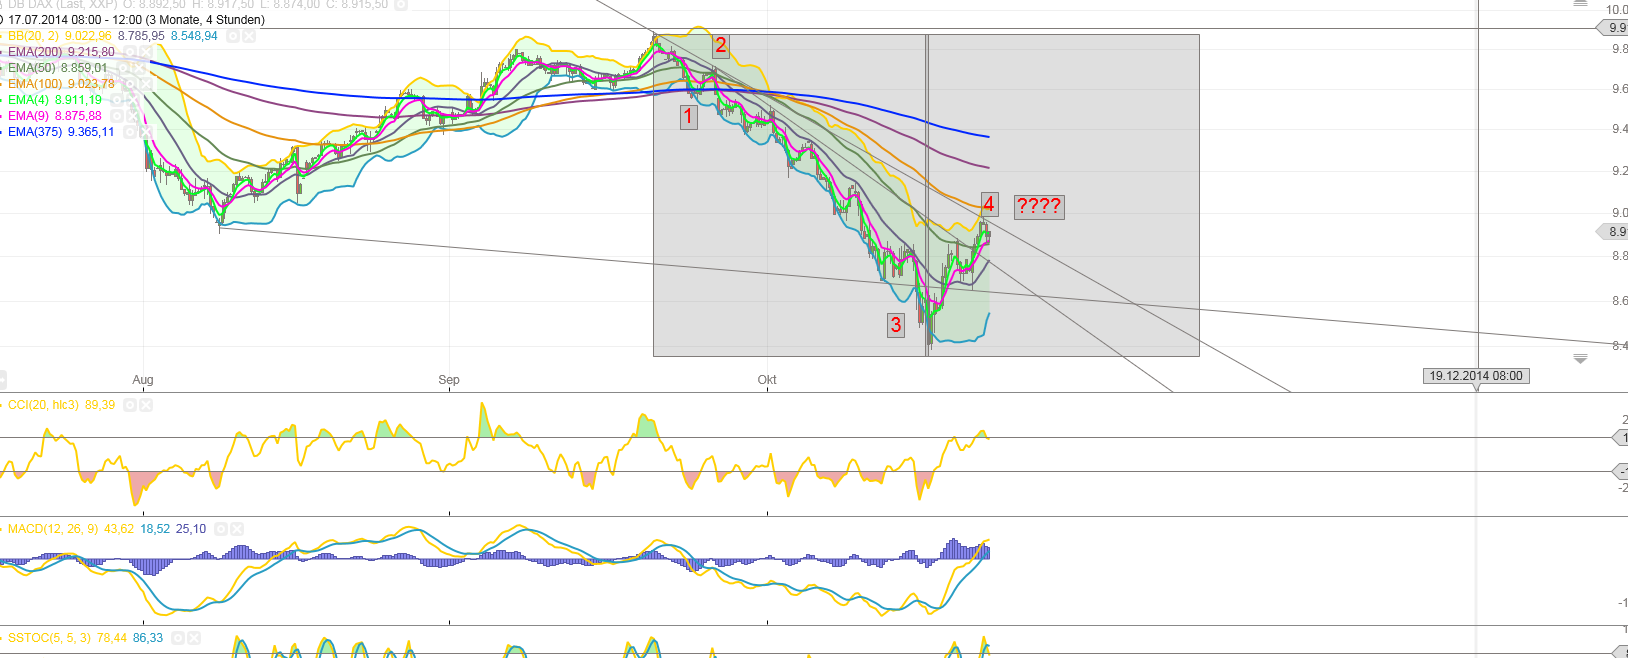Click the 'Aug' time axis label
The image size is (1628, 658).
point(143,380)
